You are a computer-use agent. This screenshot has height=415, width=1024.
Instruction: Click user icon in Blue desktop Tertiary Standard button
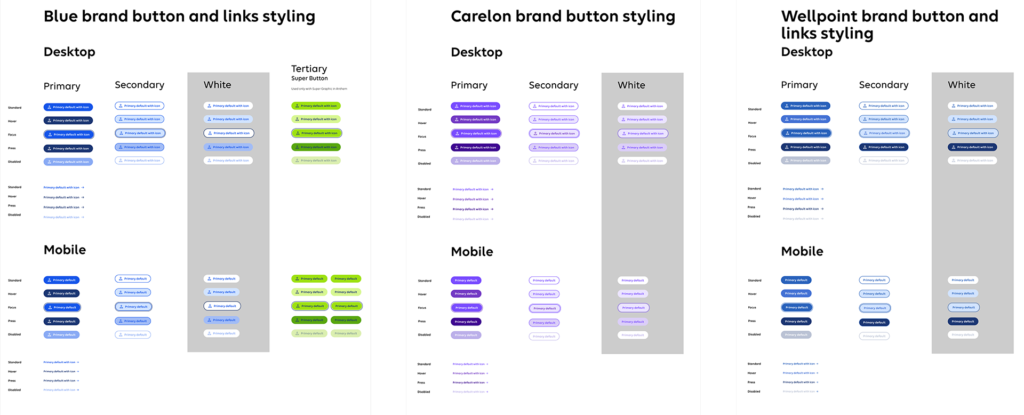click(296, 106)
